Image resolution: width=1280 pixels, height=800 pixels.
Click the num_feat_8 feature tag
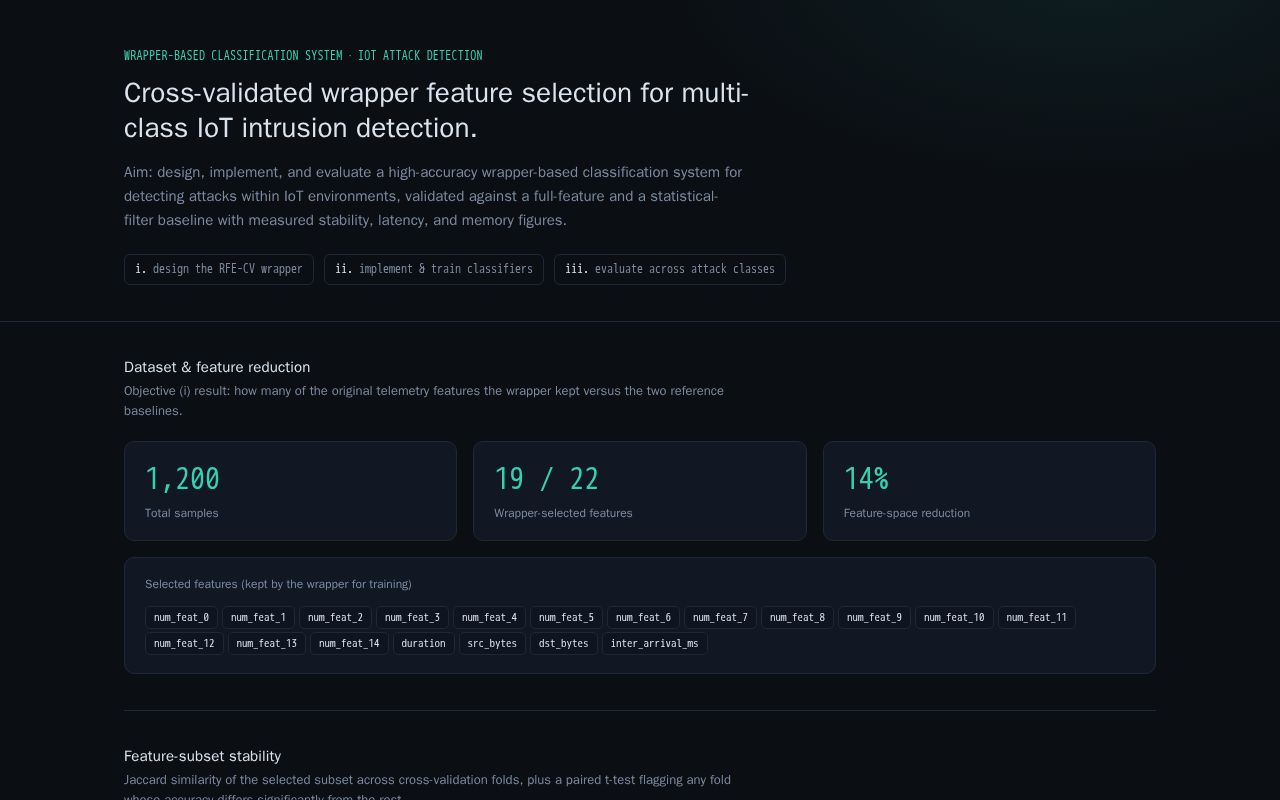(797, 617)
